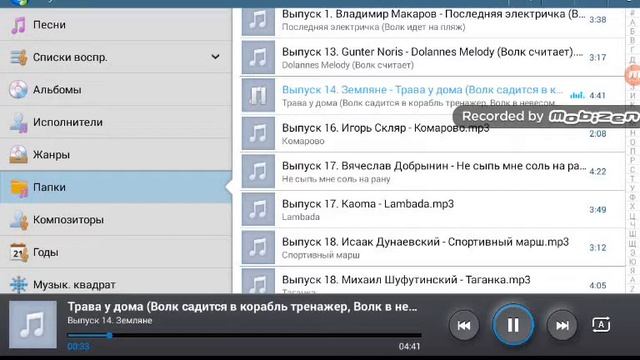Click the Композиторы icon
The height and width of the screenshot is (360, 640).
tap(18, 220)
